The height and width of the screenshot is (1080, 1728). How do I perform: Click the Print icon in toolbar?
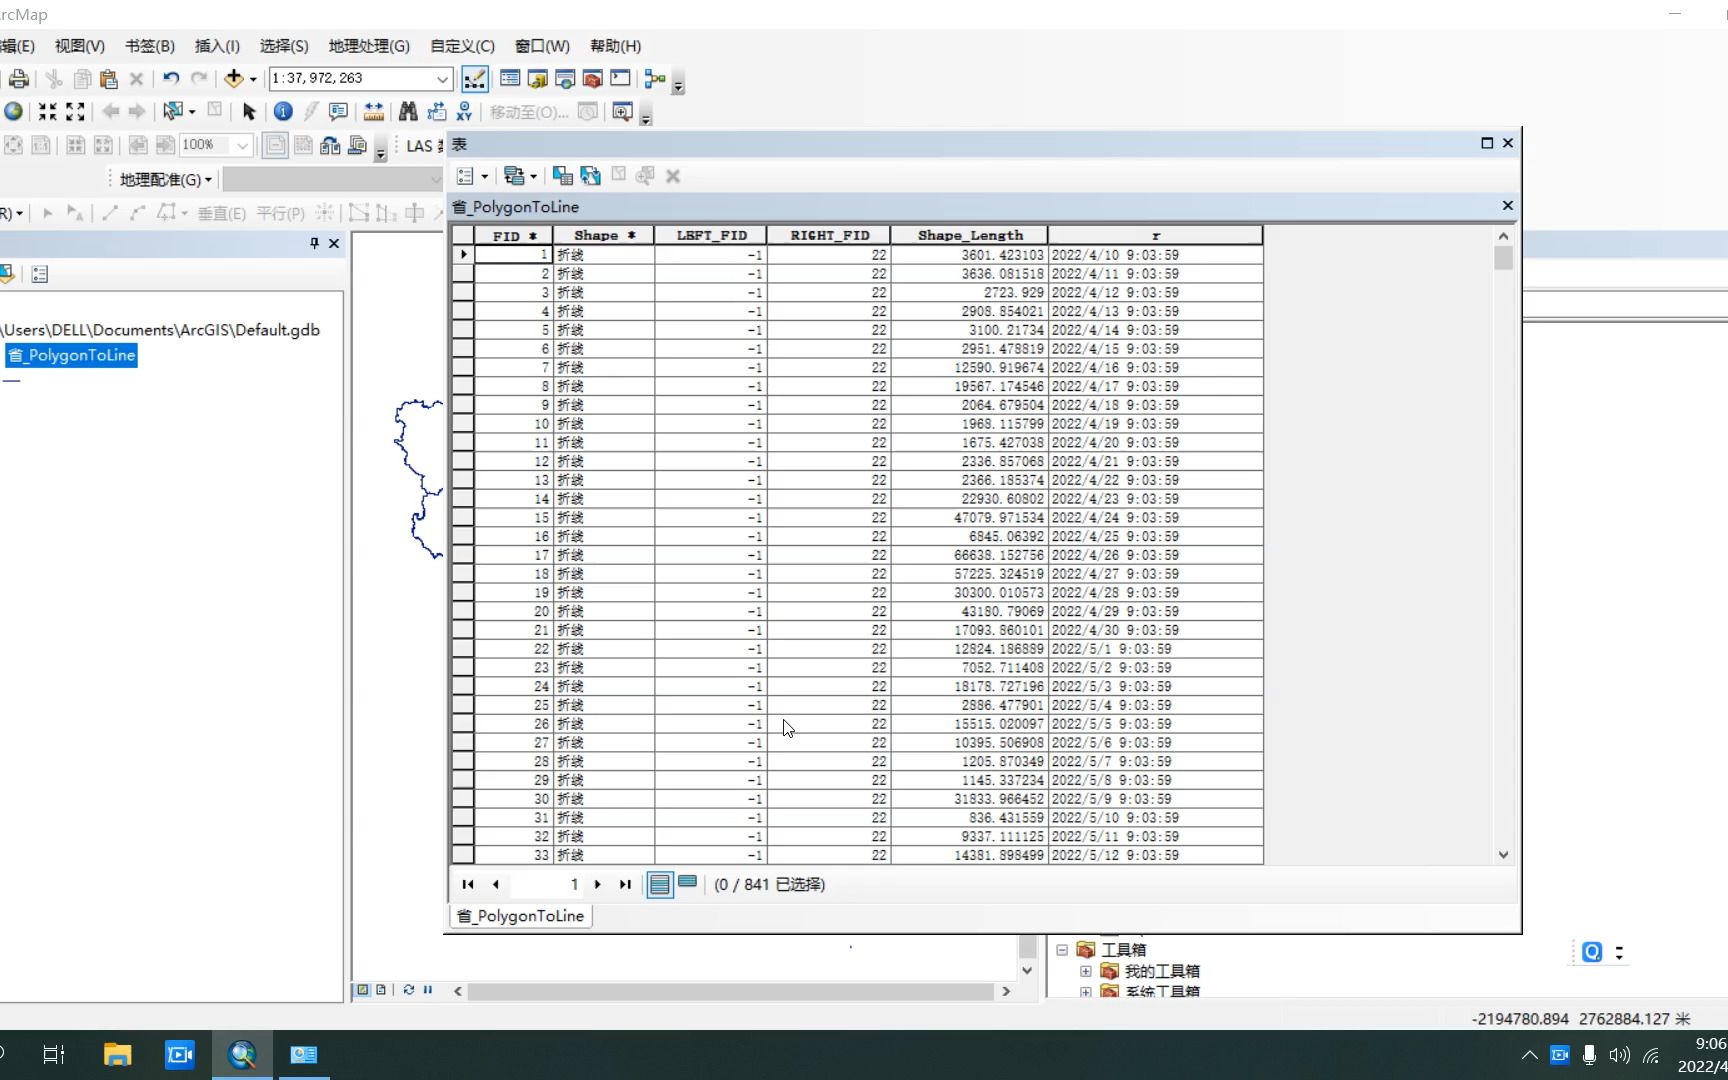point(18,79)
